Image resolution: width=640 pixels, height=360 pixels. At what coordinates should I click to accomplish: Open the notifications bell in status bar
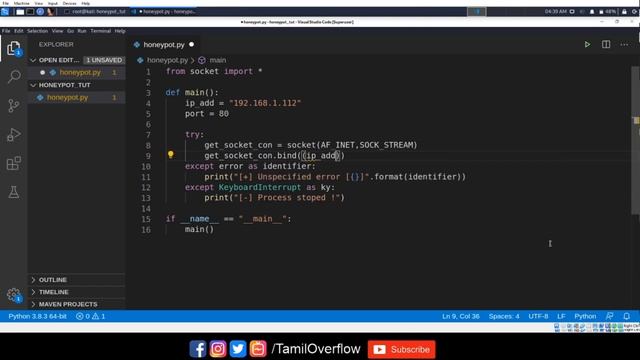pos(627,316)
